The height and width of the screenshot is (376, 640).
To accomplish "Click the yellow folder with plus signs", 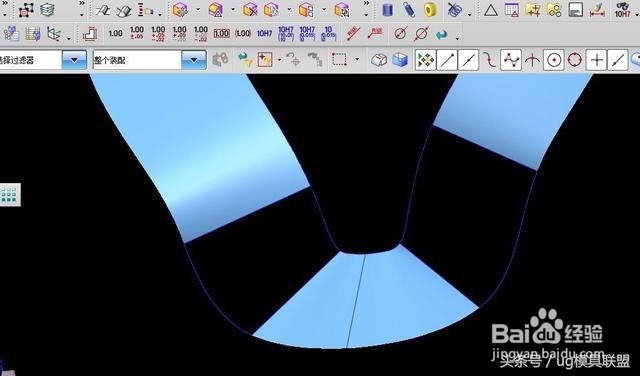I will coord(533,10).
